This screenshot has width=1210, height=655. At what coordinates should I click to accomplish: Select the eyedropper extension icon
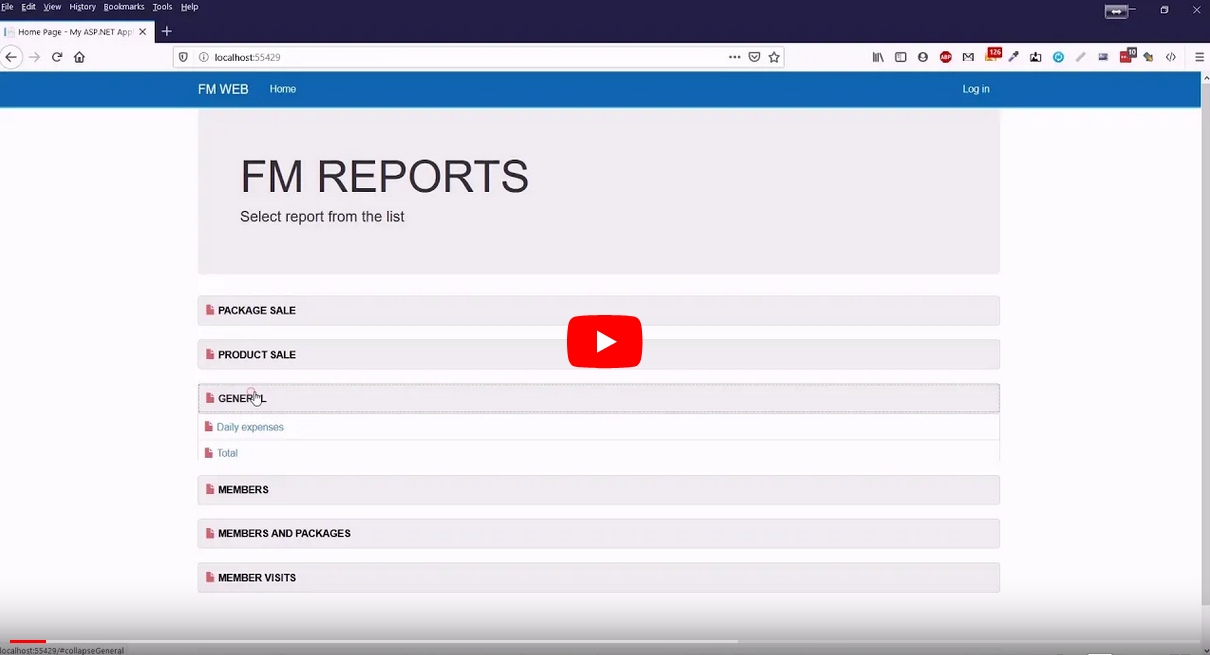[1013, 57]
